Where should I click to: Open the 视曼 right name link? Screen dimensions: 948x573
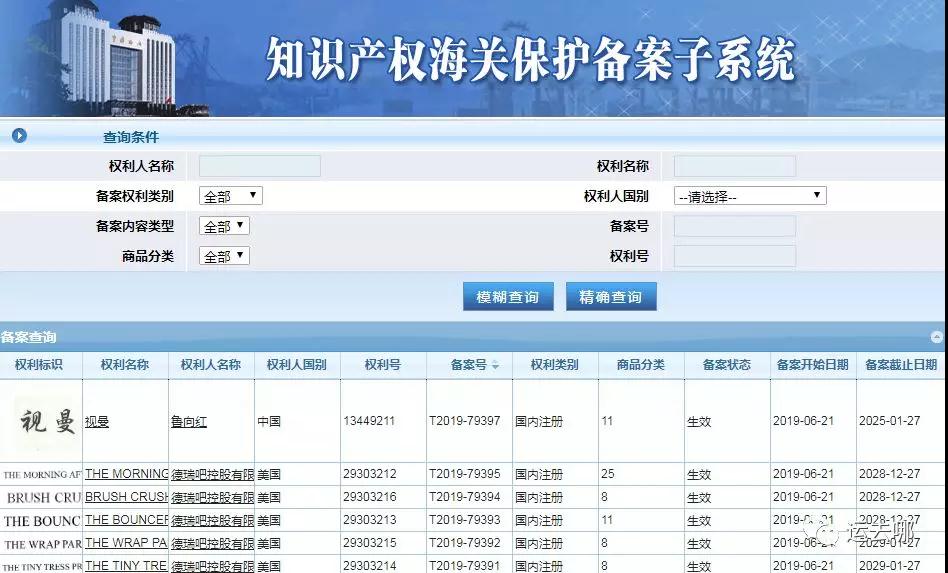tap(97, 422)
